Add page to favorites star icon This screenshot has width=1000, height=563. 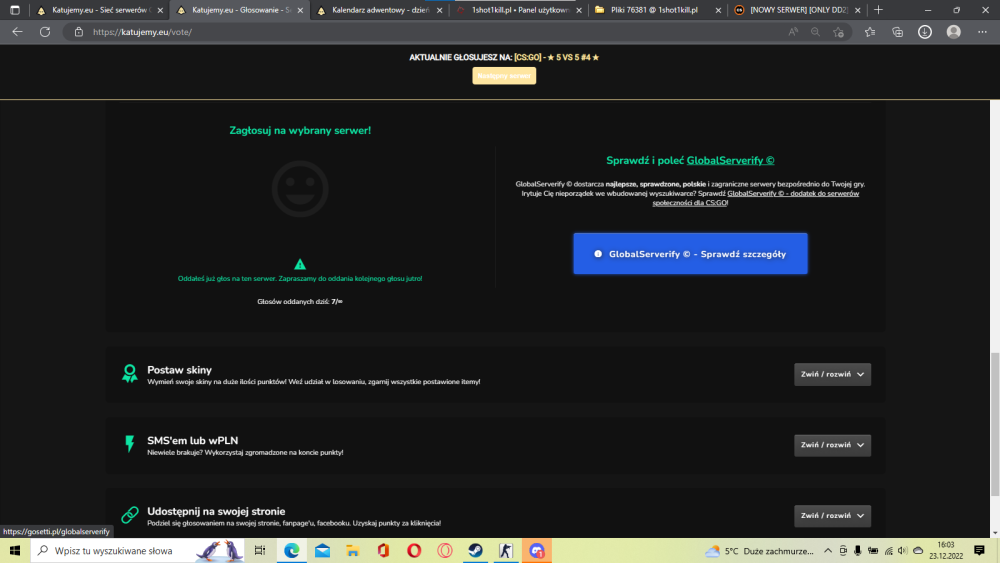838,32
